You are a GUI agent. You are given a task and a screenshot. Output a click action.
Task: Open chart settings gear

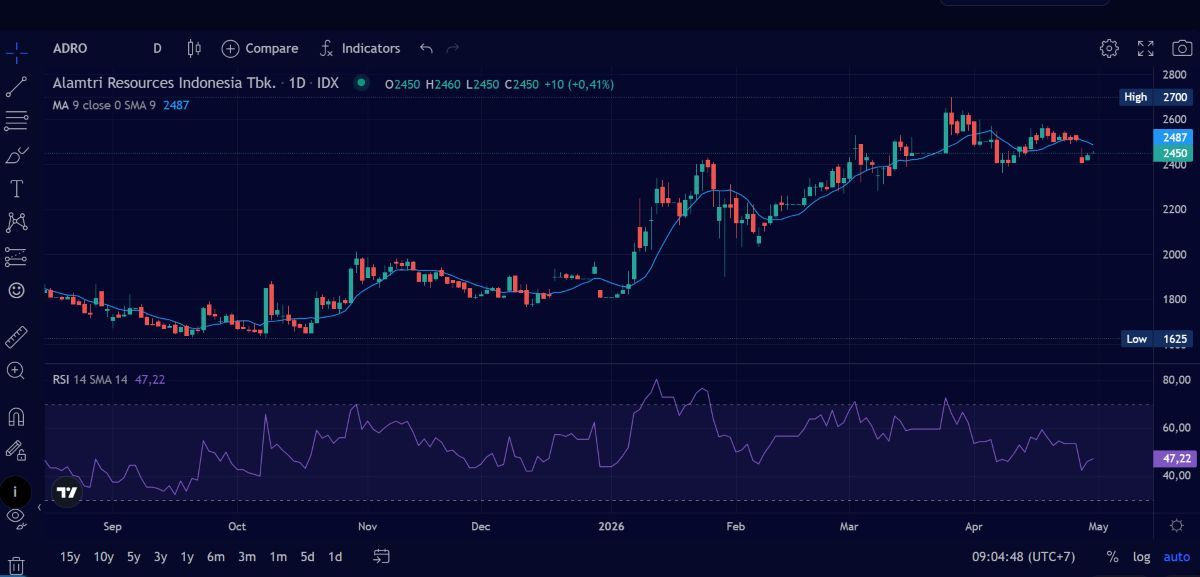(x=1109, y=48)
